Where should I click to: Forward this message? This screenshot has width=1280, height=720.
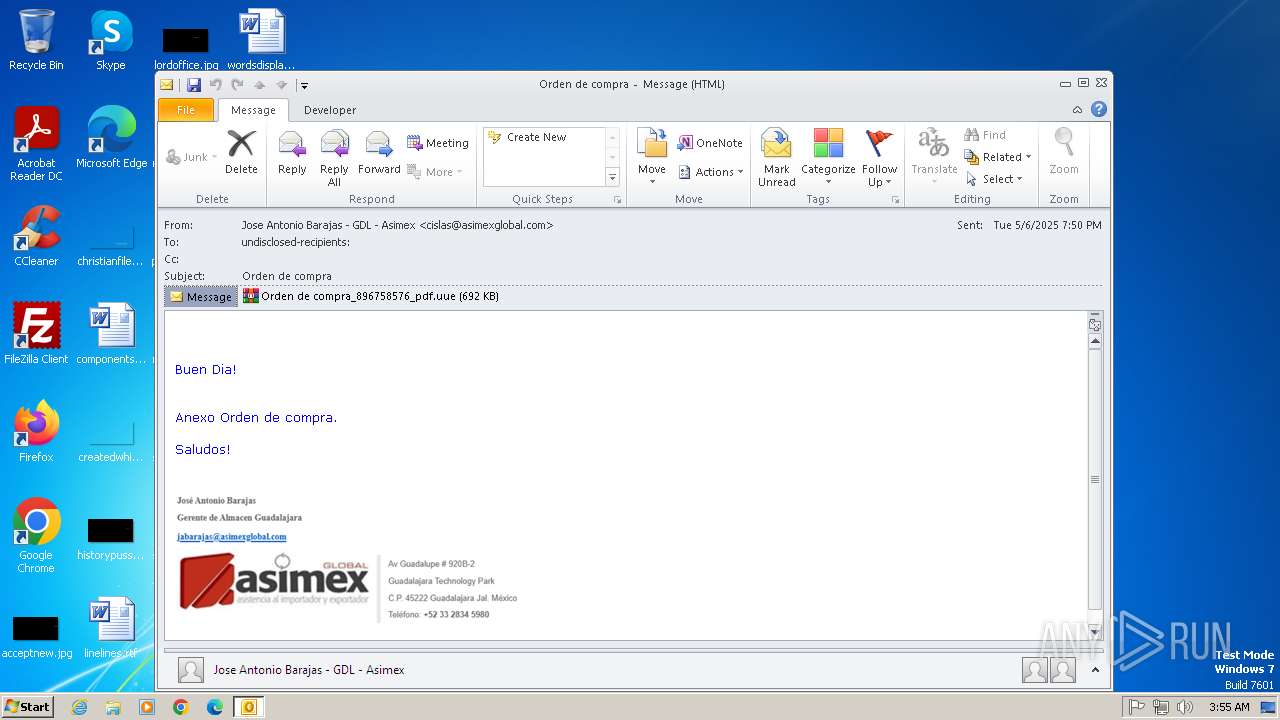379,153
